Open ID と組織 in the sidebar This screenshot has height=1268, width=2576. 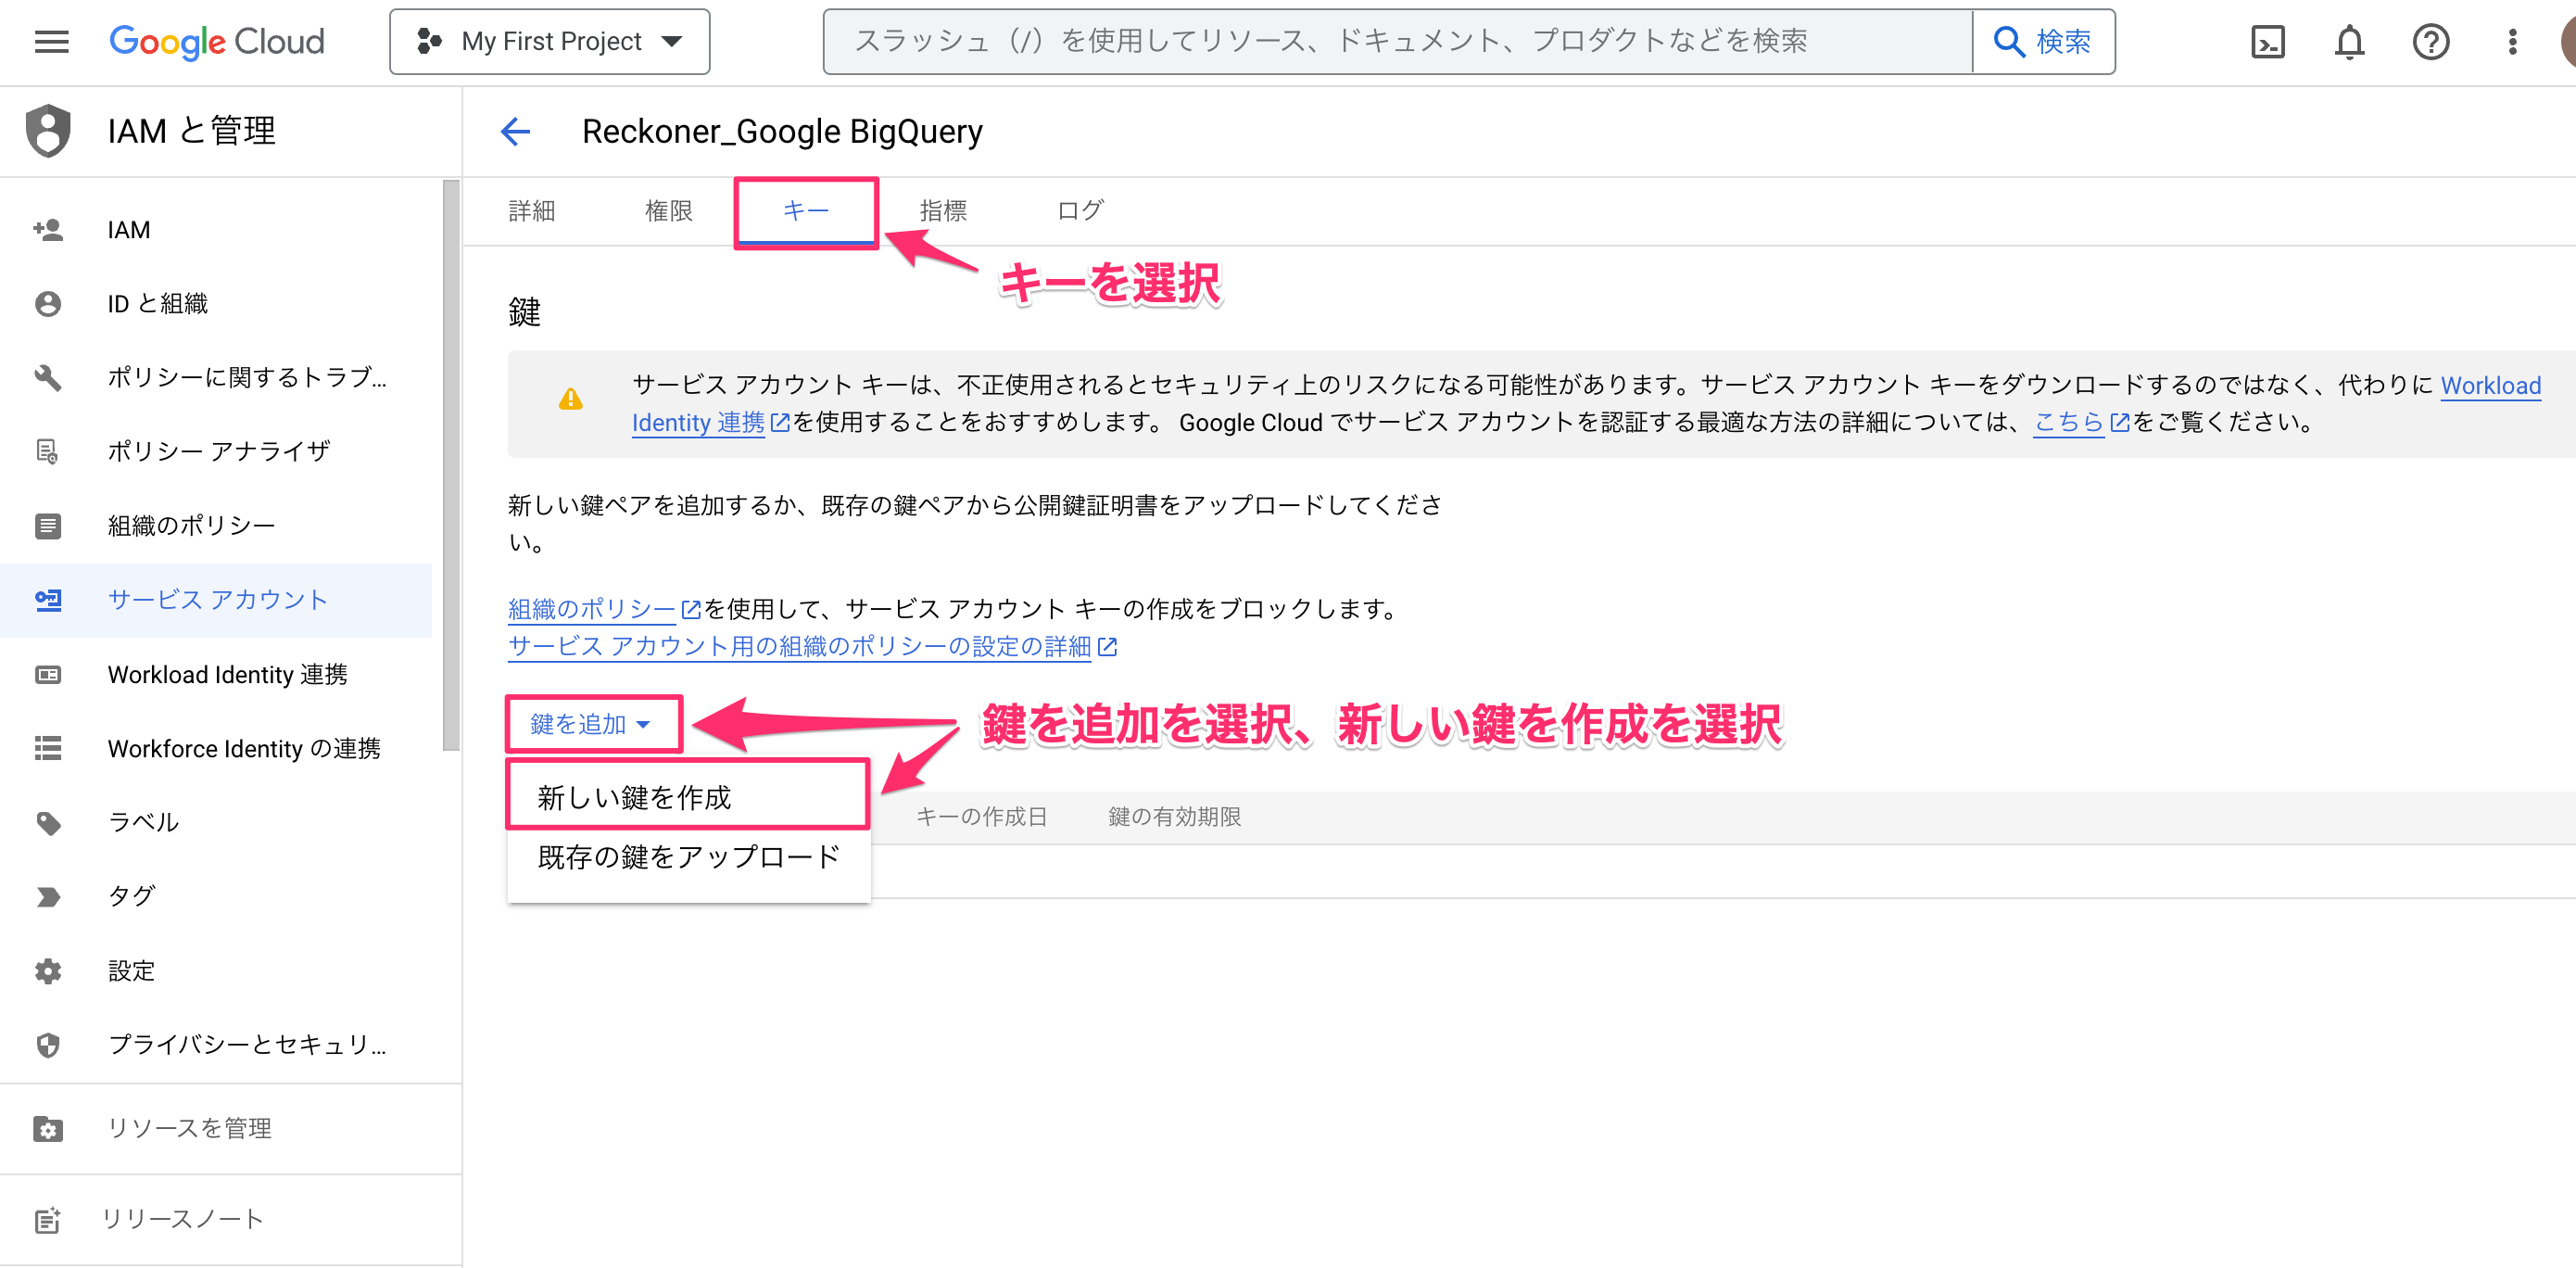[x=216, y=304]
